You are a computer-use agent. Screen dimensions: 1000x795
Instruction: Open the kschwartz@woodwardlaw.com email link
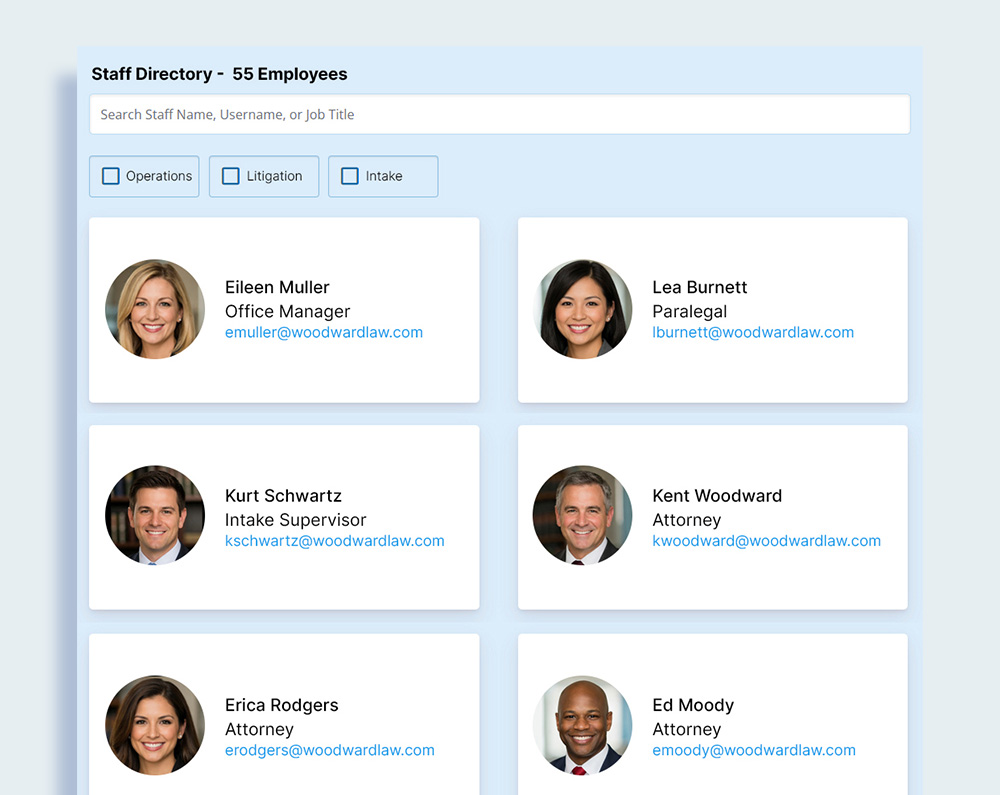334,541
